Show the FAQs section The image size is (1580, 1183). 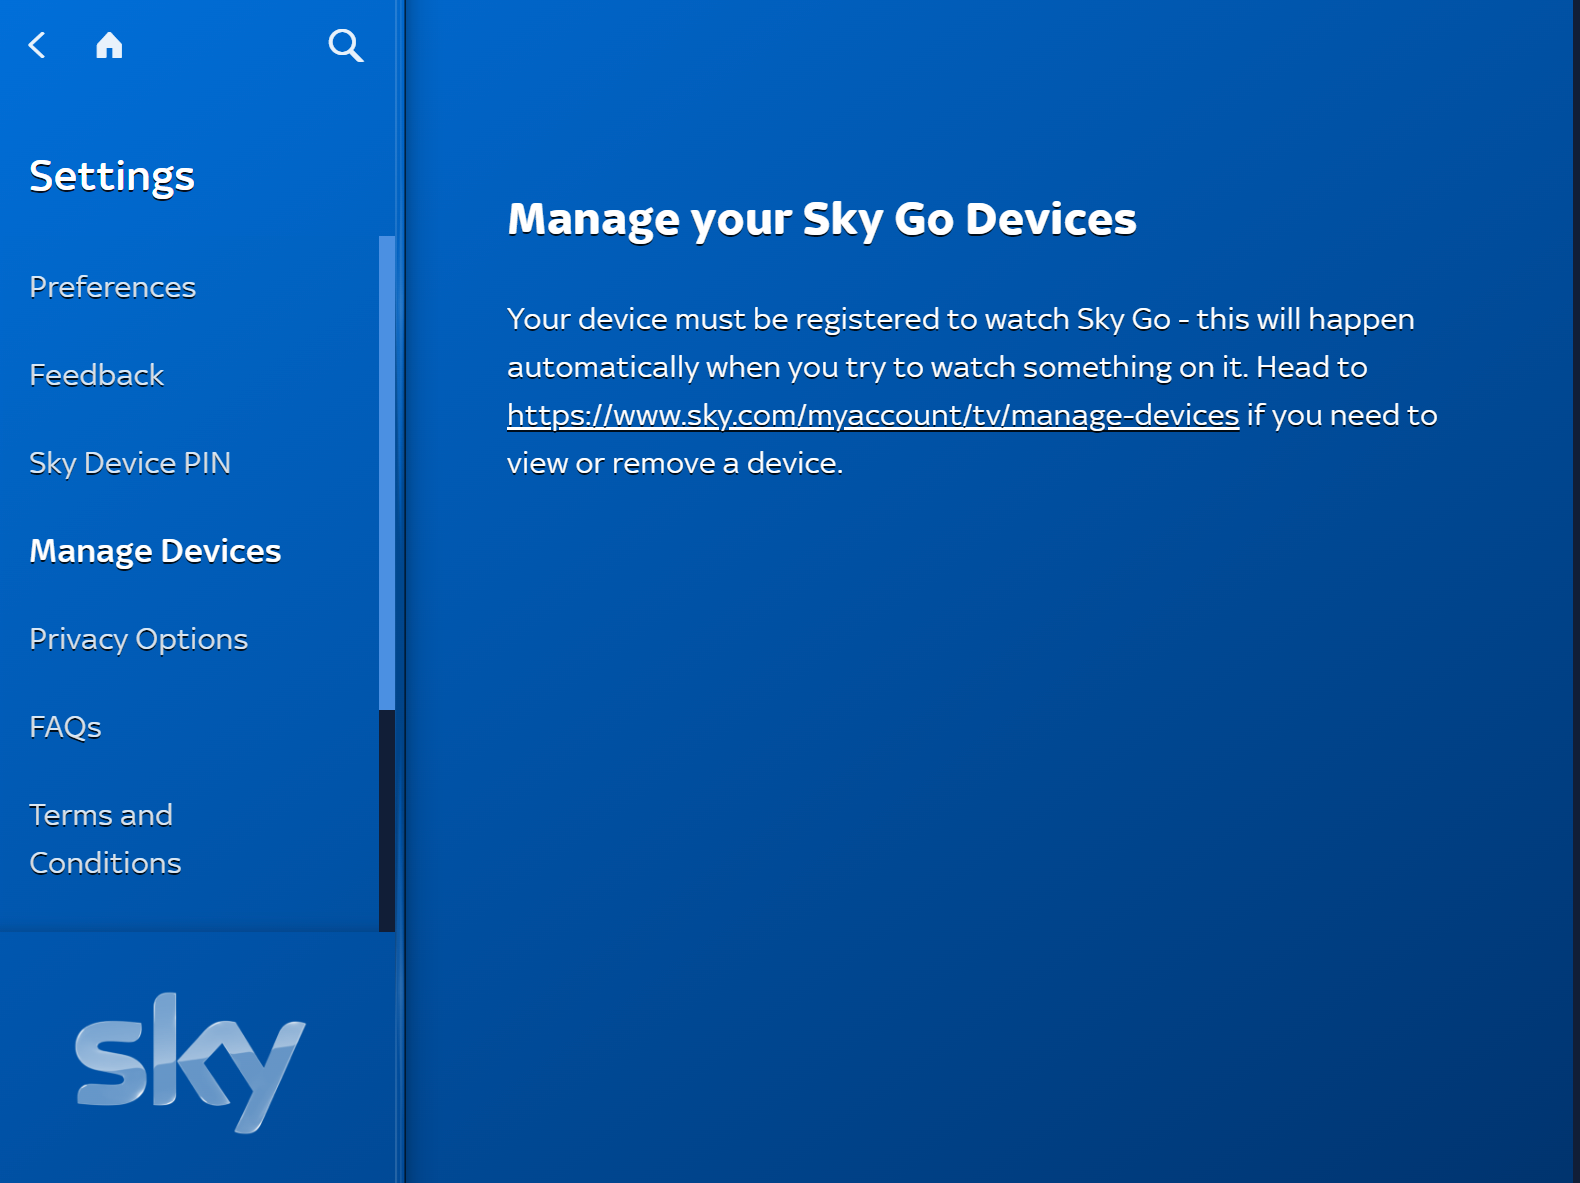point(65,727)
